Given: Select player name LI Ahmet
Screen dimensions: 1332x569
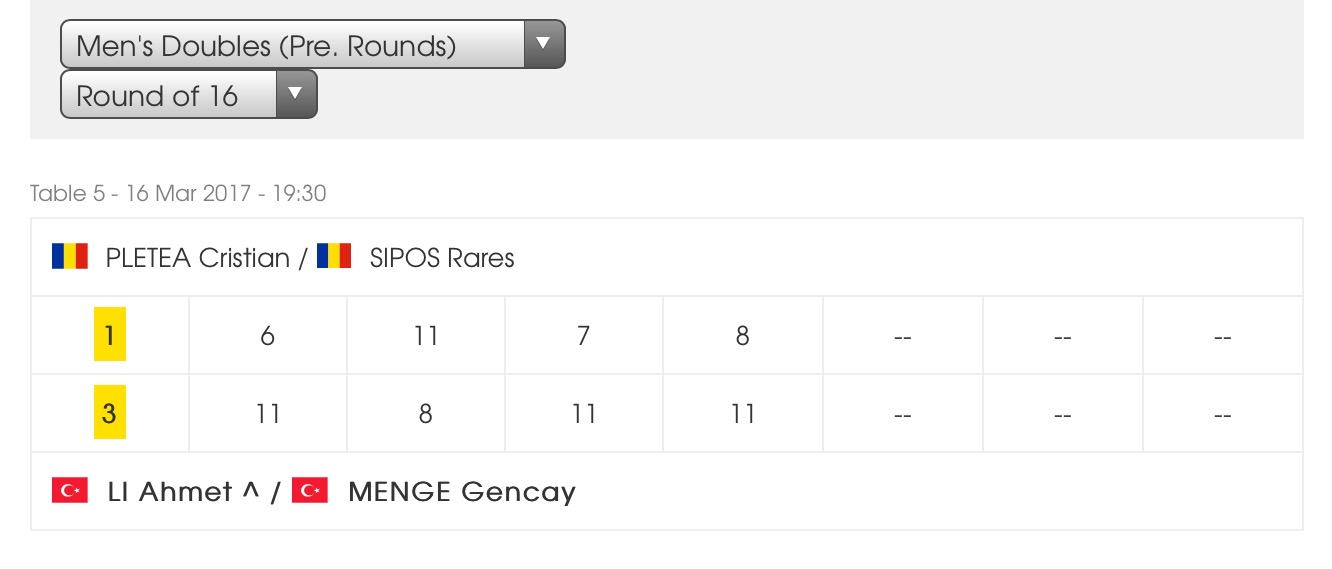Looking at the screenshot, I should coord(170,492).
